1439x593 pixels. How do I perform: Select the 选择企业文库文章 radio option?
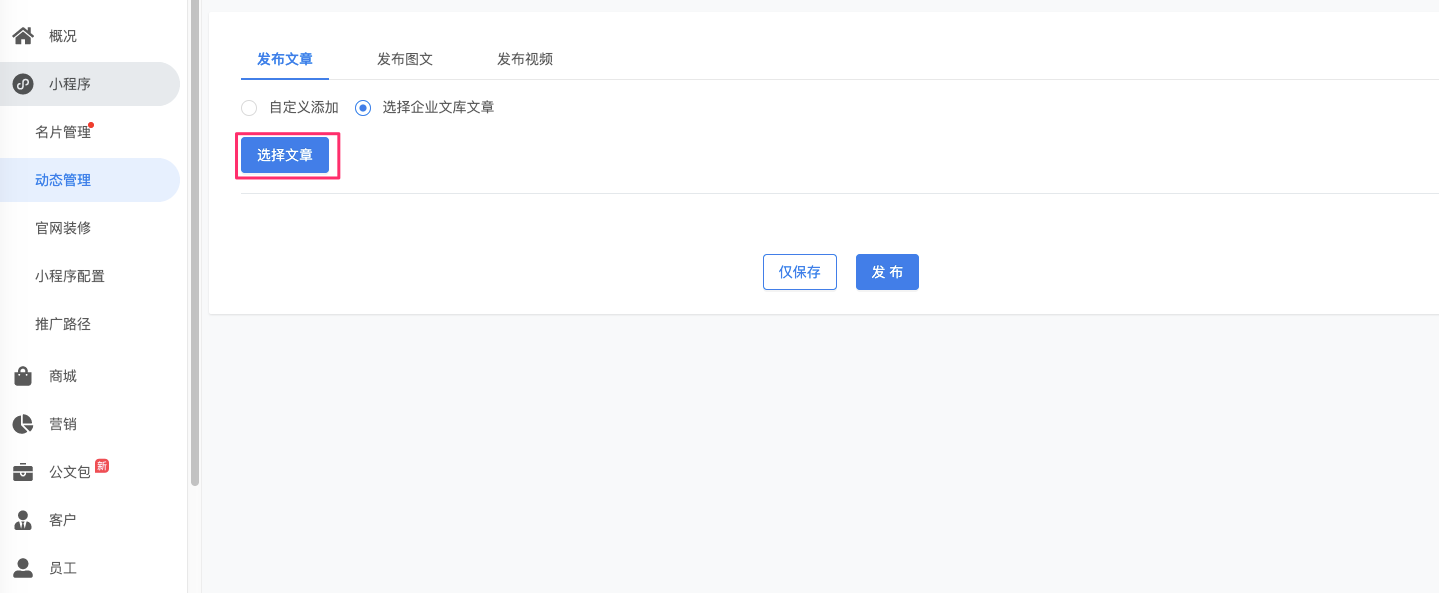(x=363, y=107)
